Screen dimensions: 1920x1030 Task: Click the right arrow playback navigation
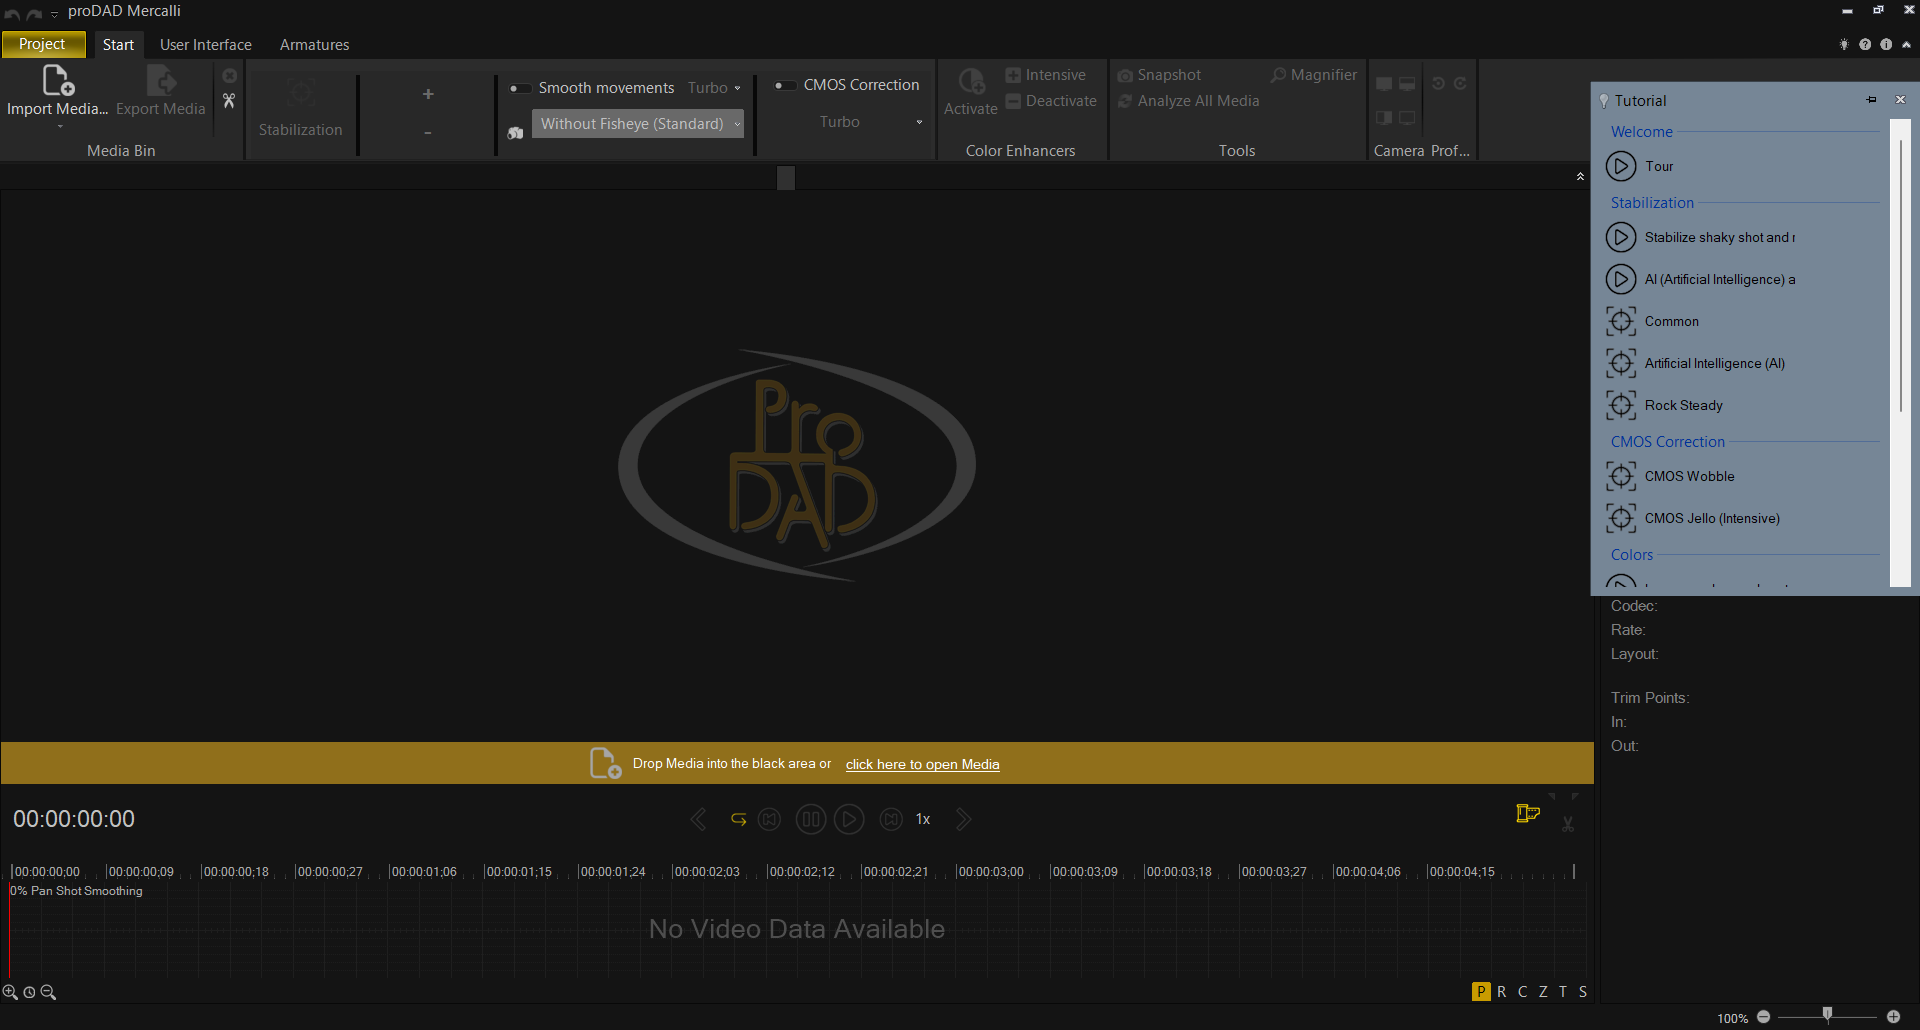963,819
